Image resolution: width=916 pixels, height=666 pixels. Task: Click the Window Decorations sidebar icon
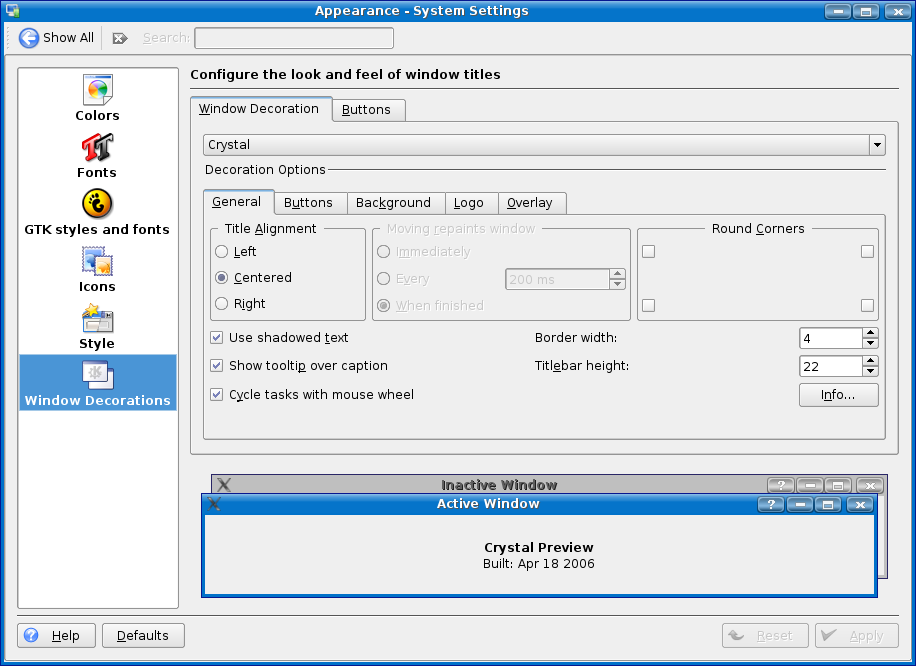pyautogui.click(x=97, y=376)
